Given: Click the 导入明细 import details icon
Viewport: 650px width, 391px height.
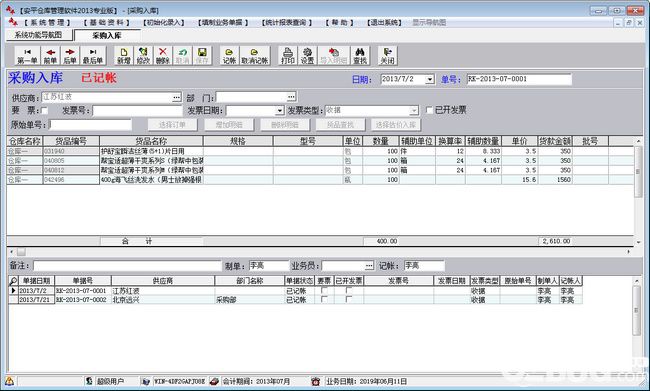Looking at the screenshot, I should pyautogui.click(x=333, y=56).
